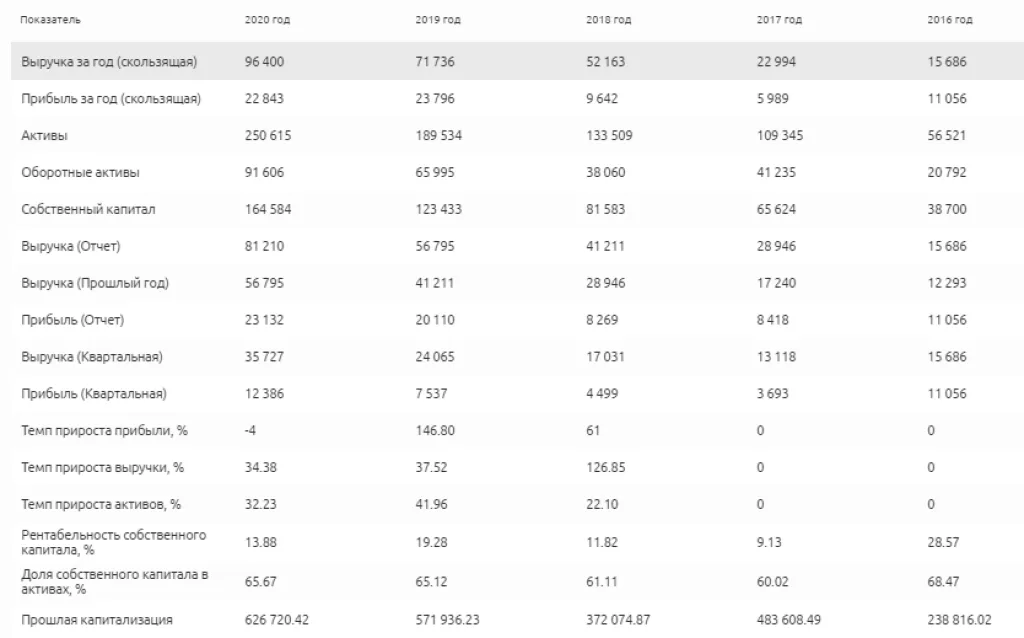This screenshot has width=1024, height=638.
Task: Select the "2016 год" column header
Action: (x=950, y=20)
